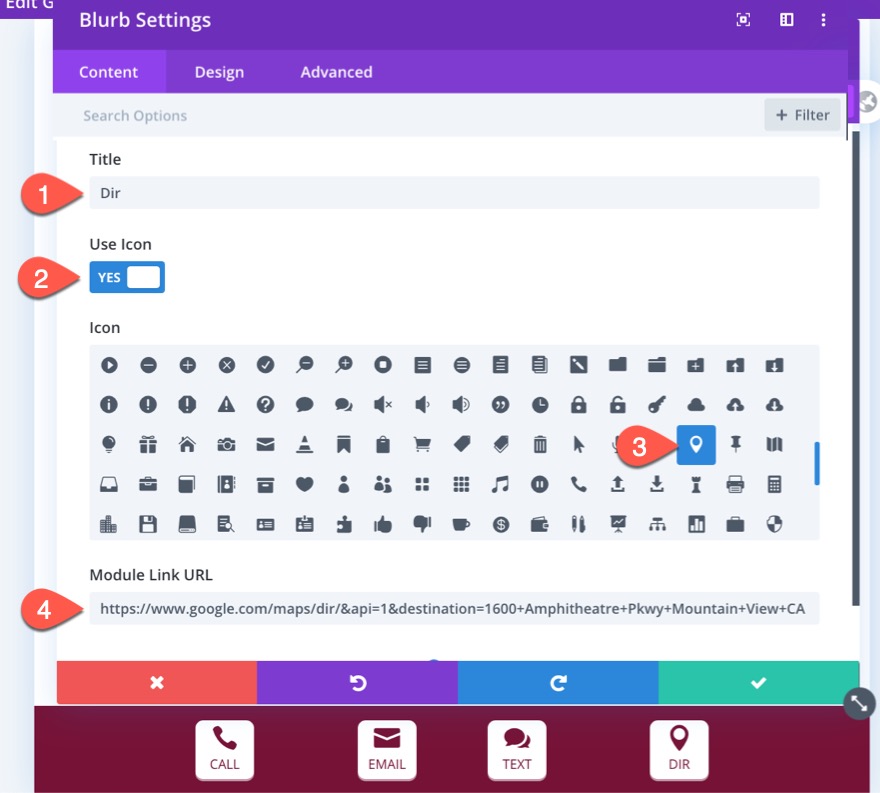
Task: Select the music note icon
Action: pyautogui.click(x=500, y=484)
